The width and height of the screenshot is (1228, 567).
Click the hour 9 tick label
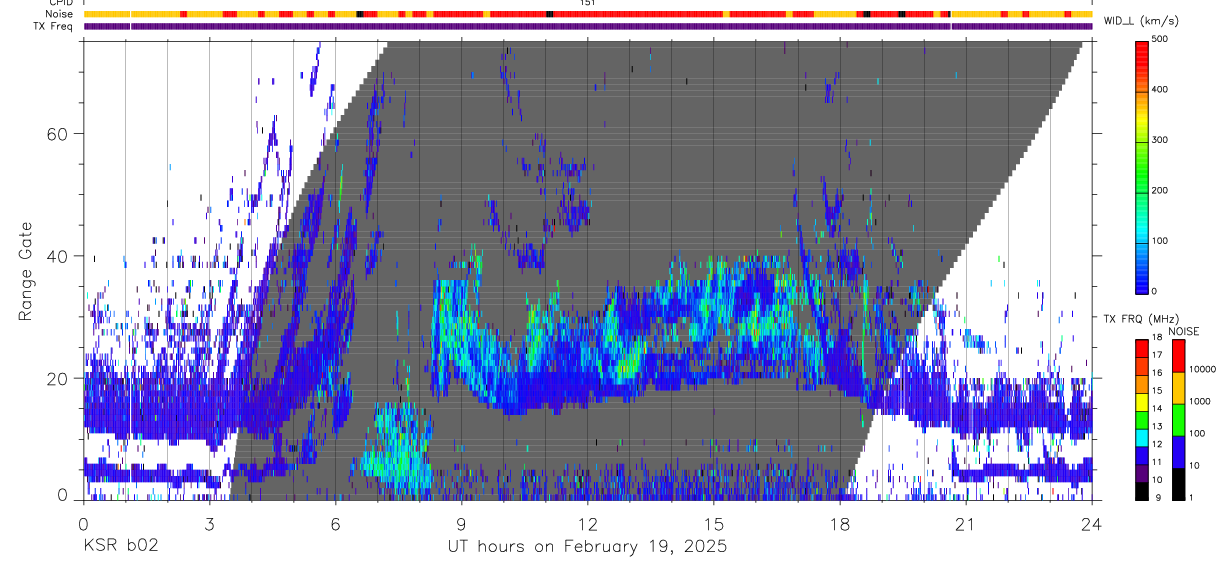pos(461,524)
